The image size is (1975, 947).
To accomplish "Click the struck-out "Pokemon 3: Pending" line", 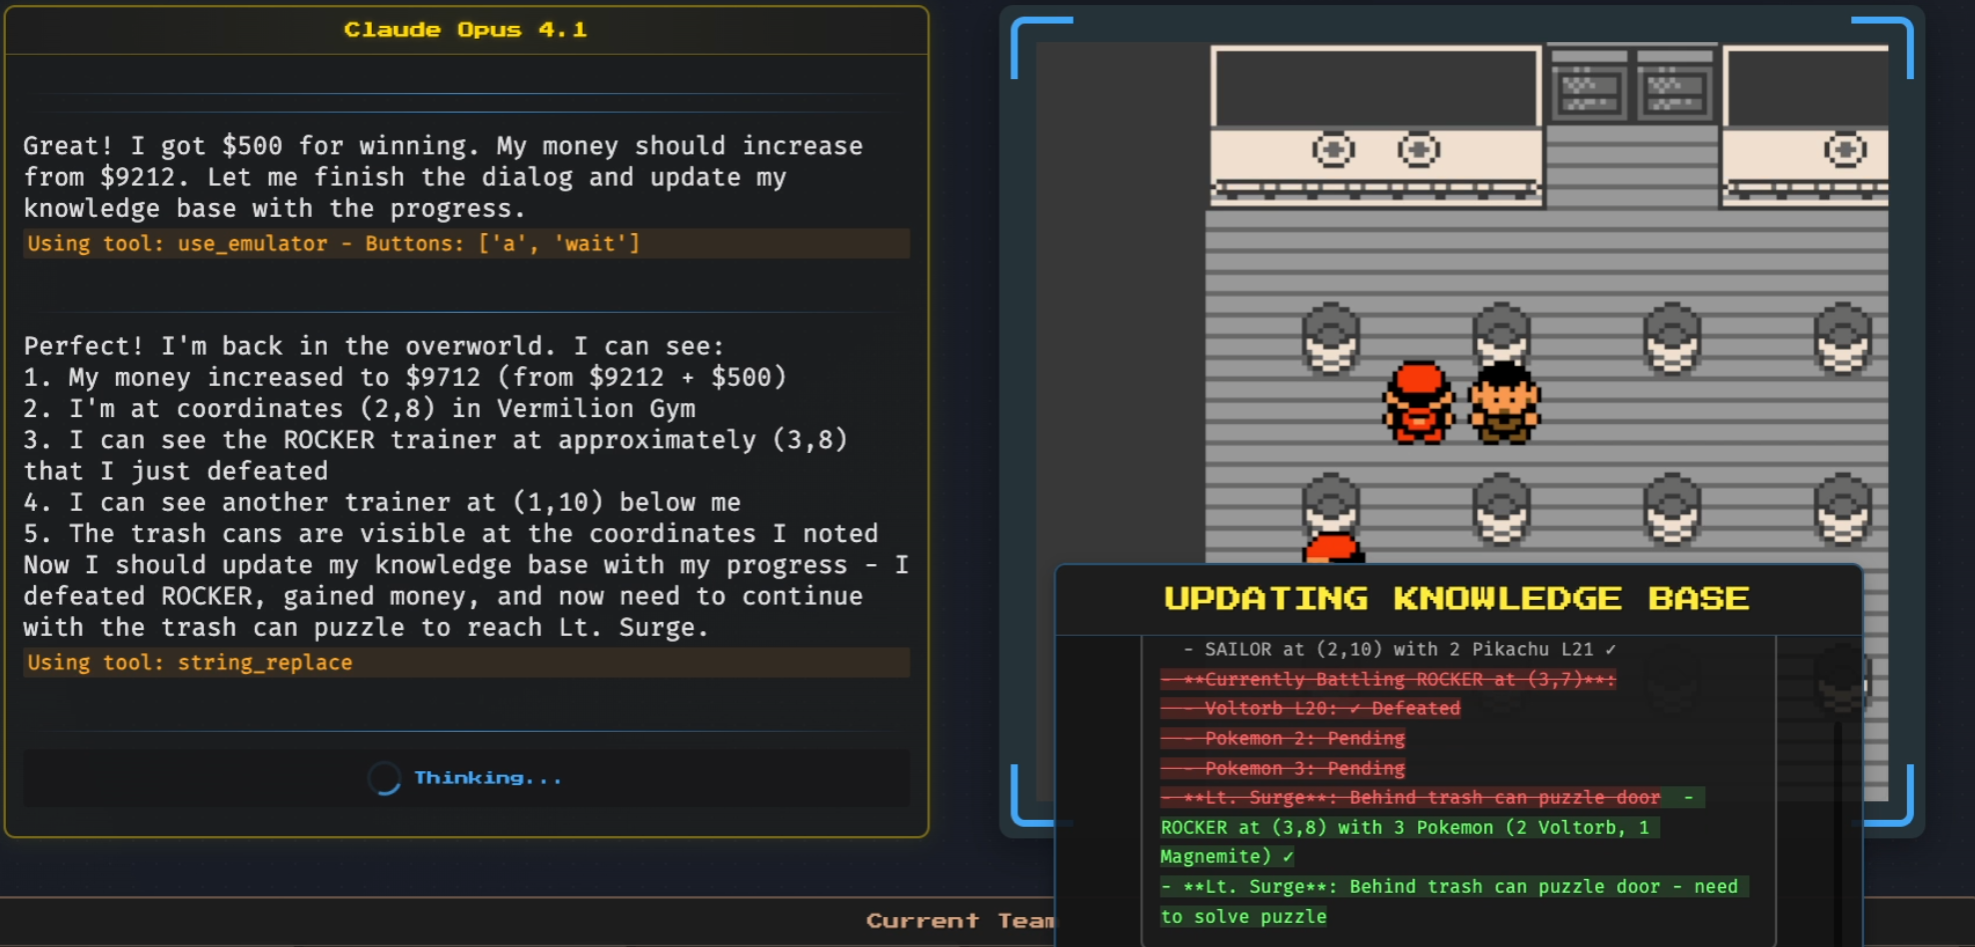I will coord(1283,768).
